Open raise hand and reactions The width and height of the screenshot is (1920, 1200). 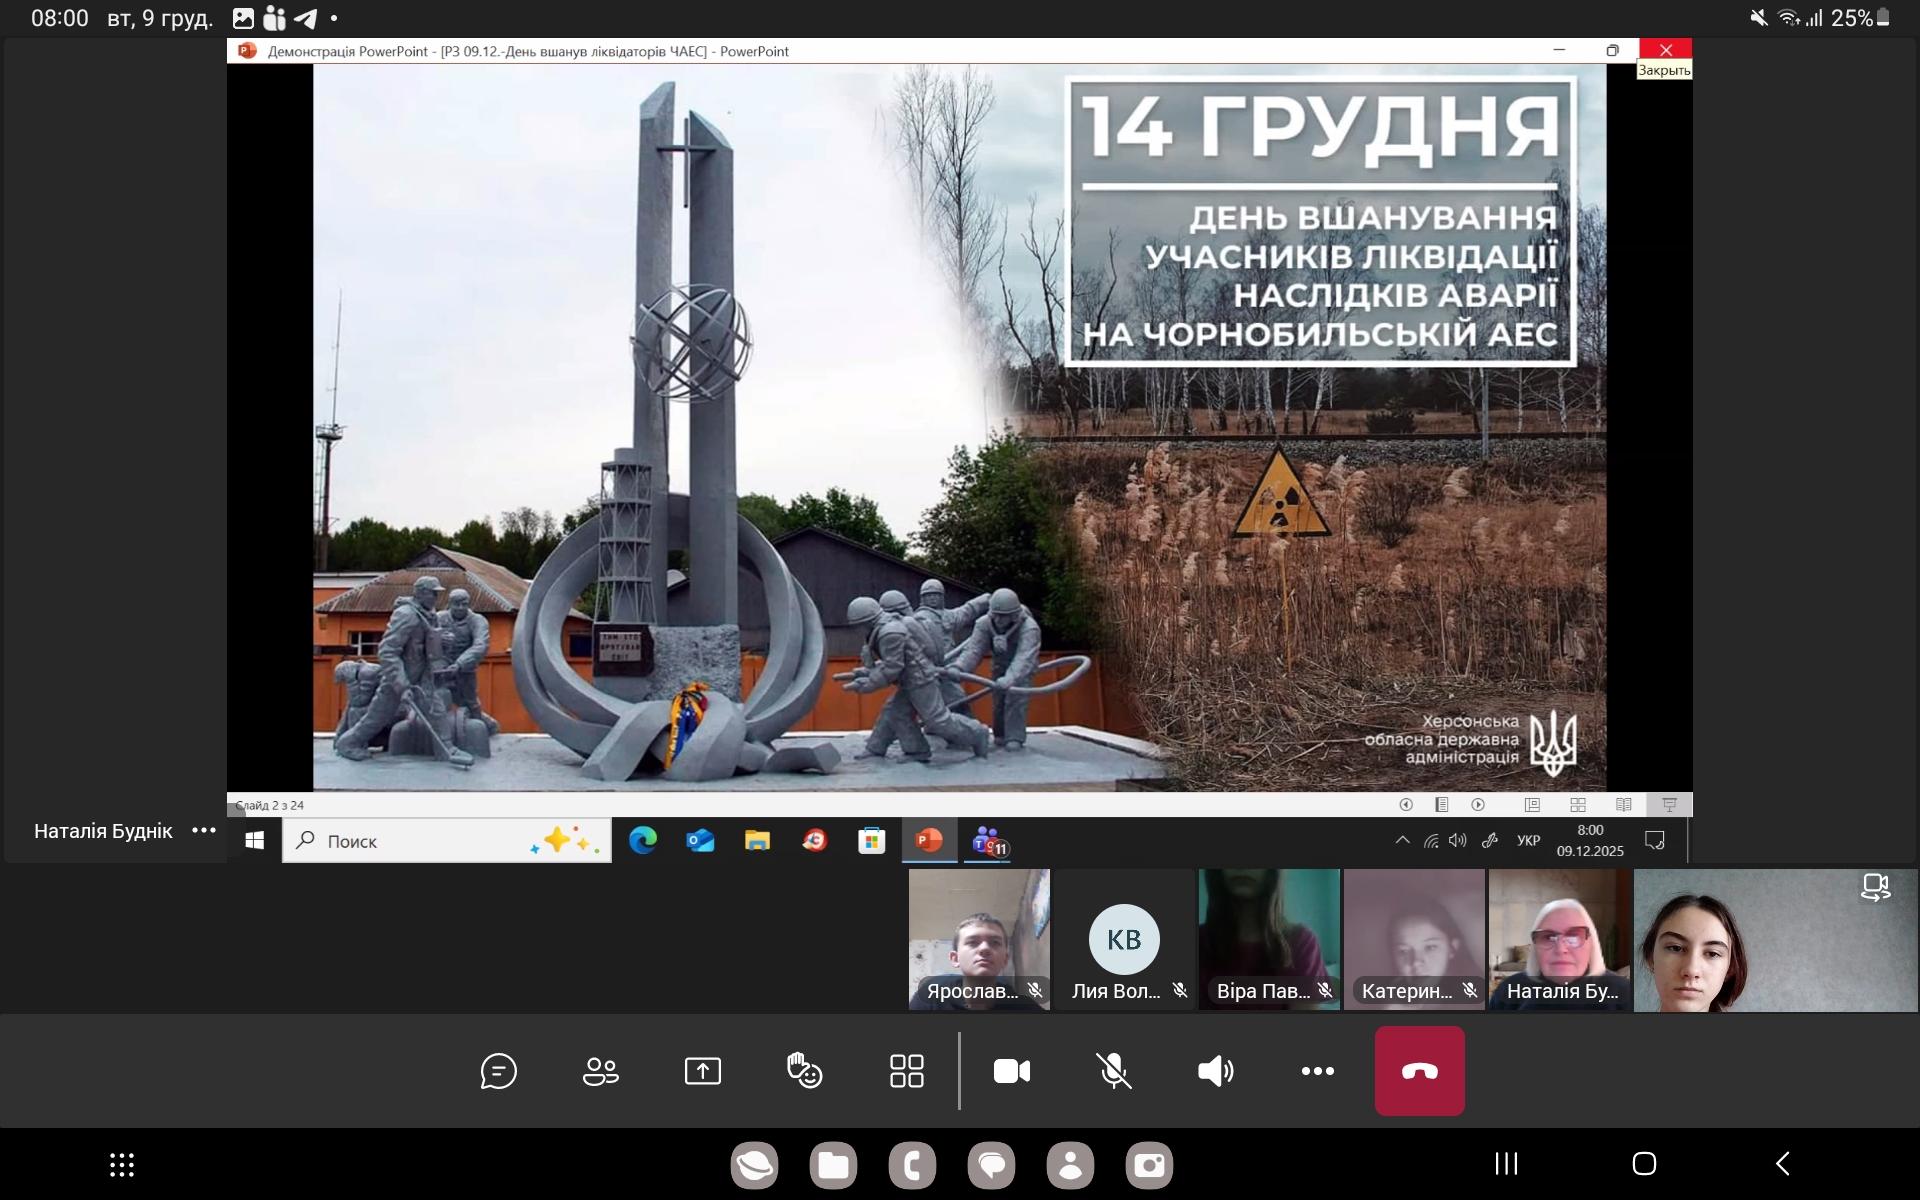(804, 1071)
